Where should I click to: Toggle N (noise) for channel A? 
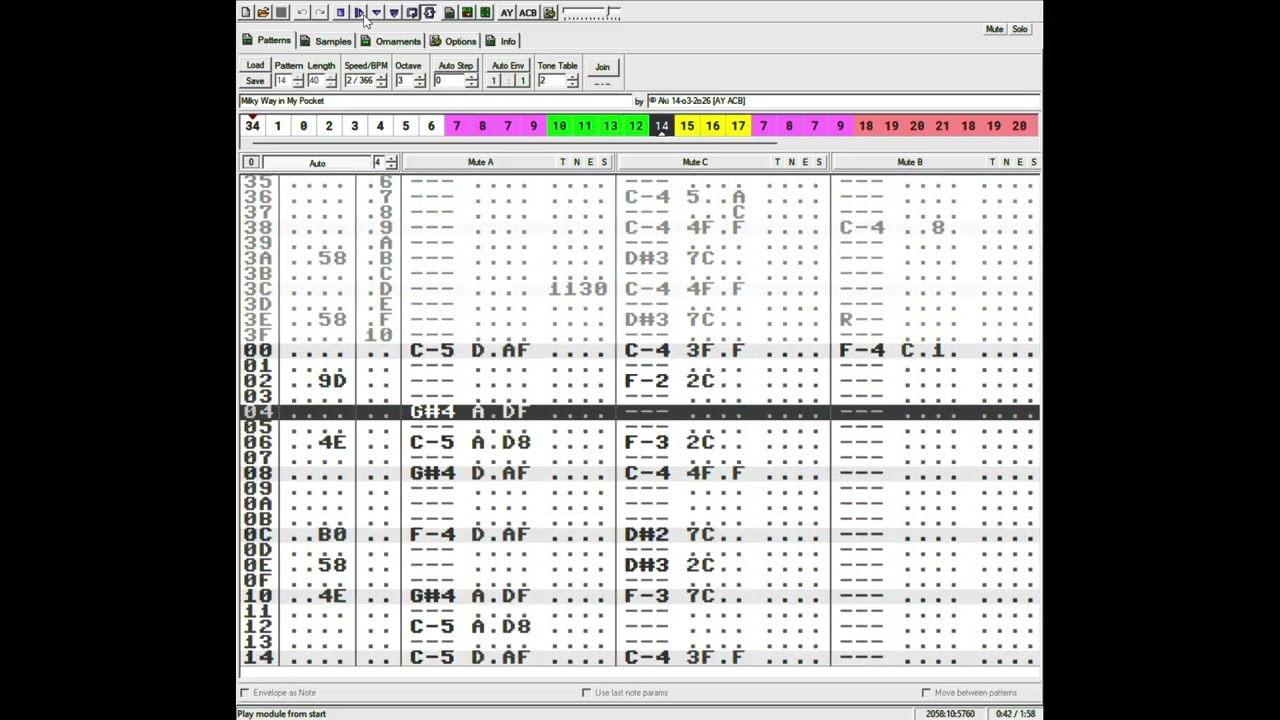pos(577,162)
